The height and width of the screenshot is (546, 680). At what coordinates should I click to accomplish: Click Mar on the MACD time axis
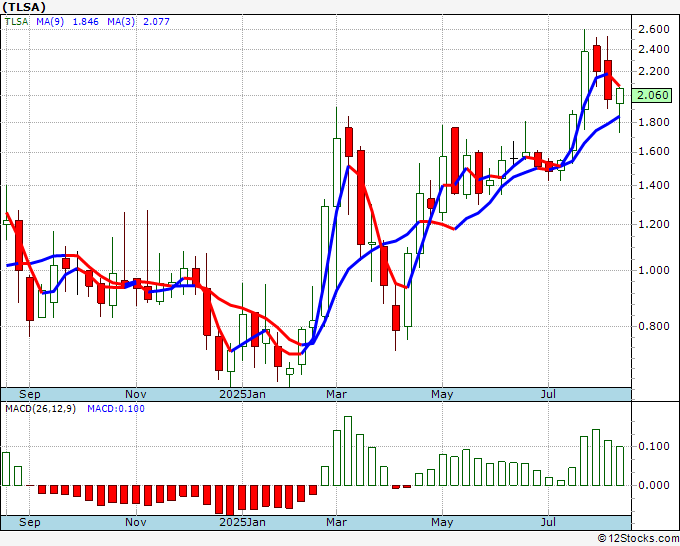coord(337,522)
